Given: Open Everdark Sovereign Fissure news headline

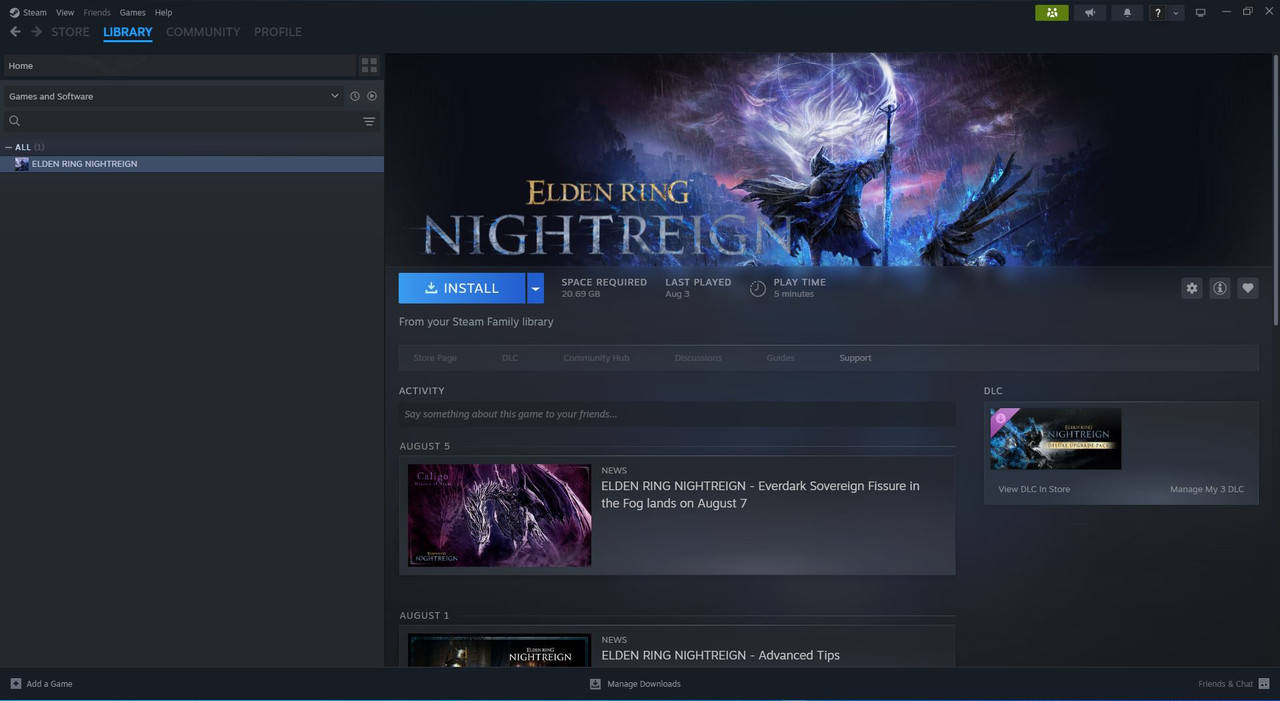Looking at the screenshot, I should (x=760, y=494).
